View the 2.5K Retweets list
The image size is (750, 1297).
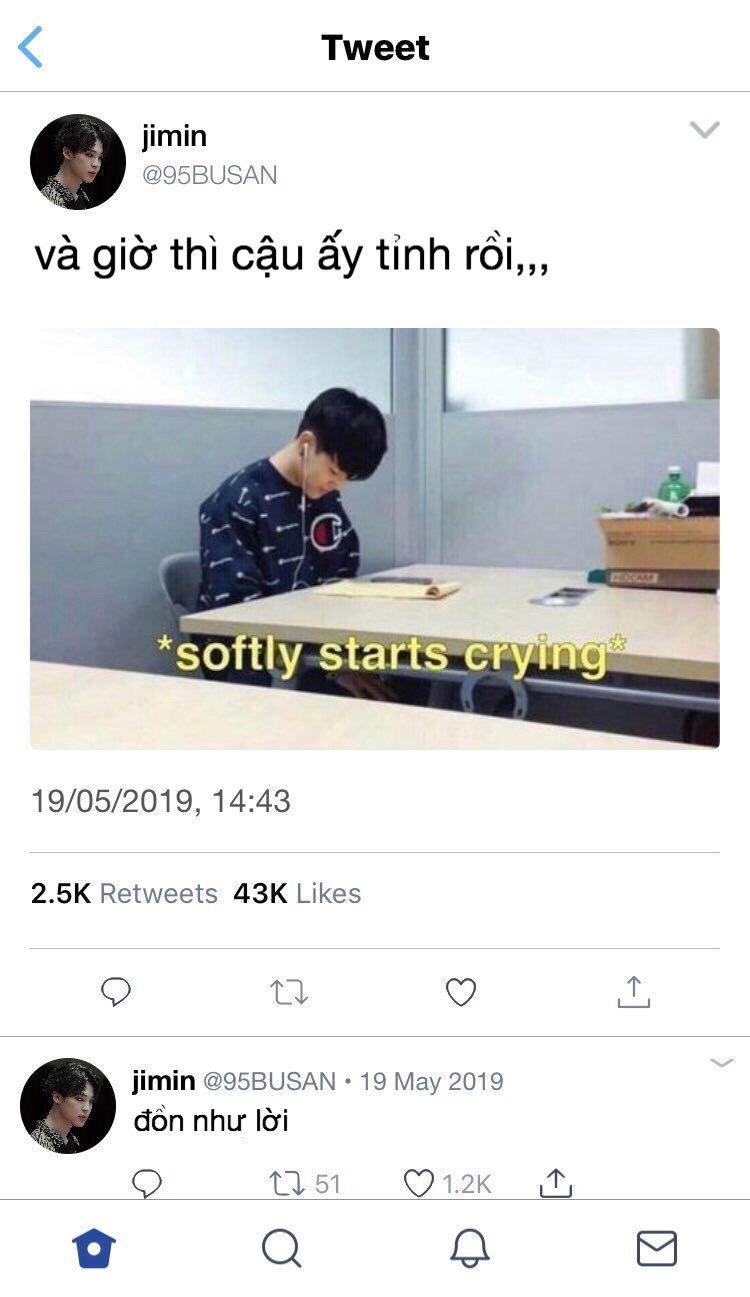point(124,893)
